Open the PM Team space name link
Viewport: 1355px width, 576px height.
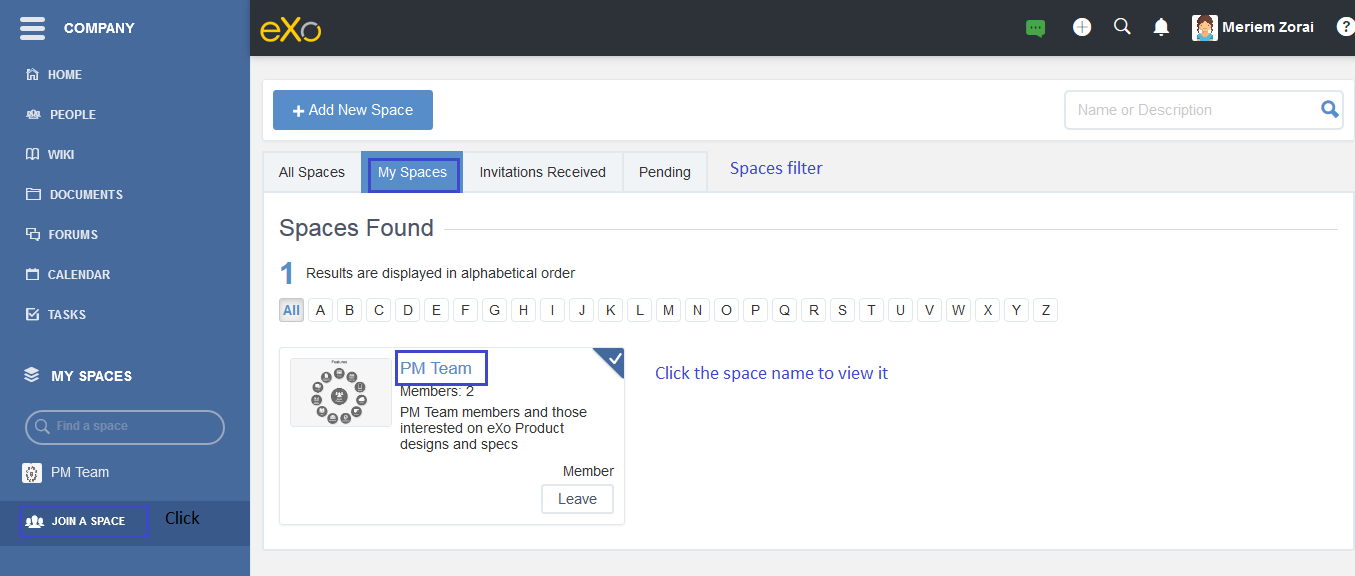point(436,368)
